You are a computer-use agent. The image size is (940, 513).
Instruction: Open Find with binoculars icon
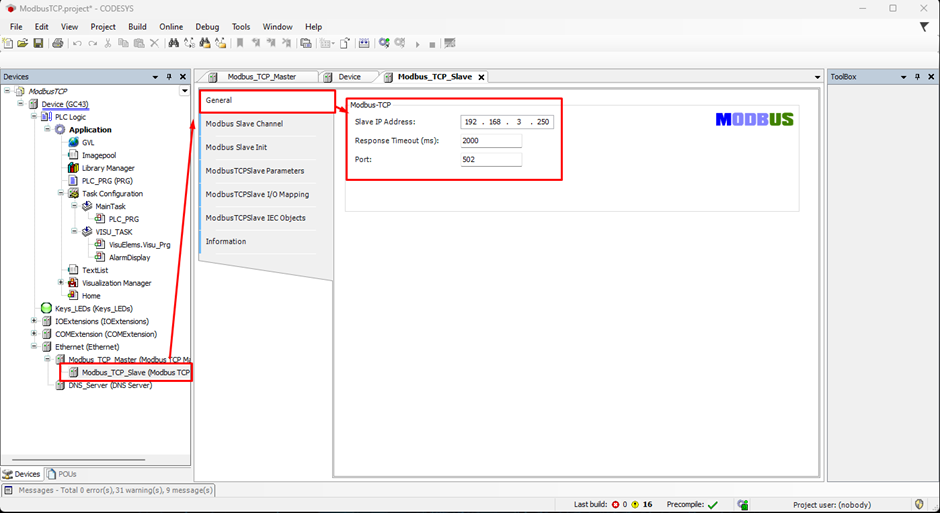[174, 43]
